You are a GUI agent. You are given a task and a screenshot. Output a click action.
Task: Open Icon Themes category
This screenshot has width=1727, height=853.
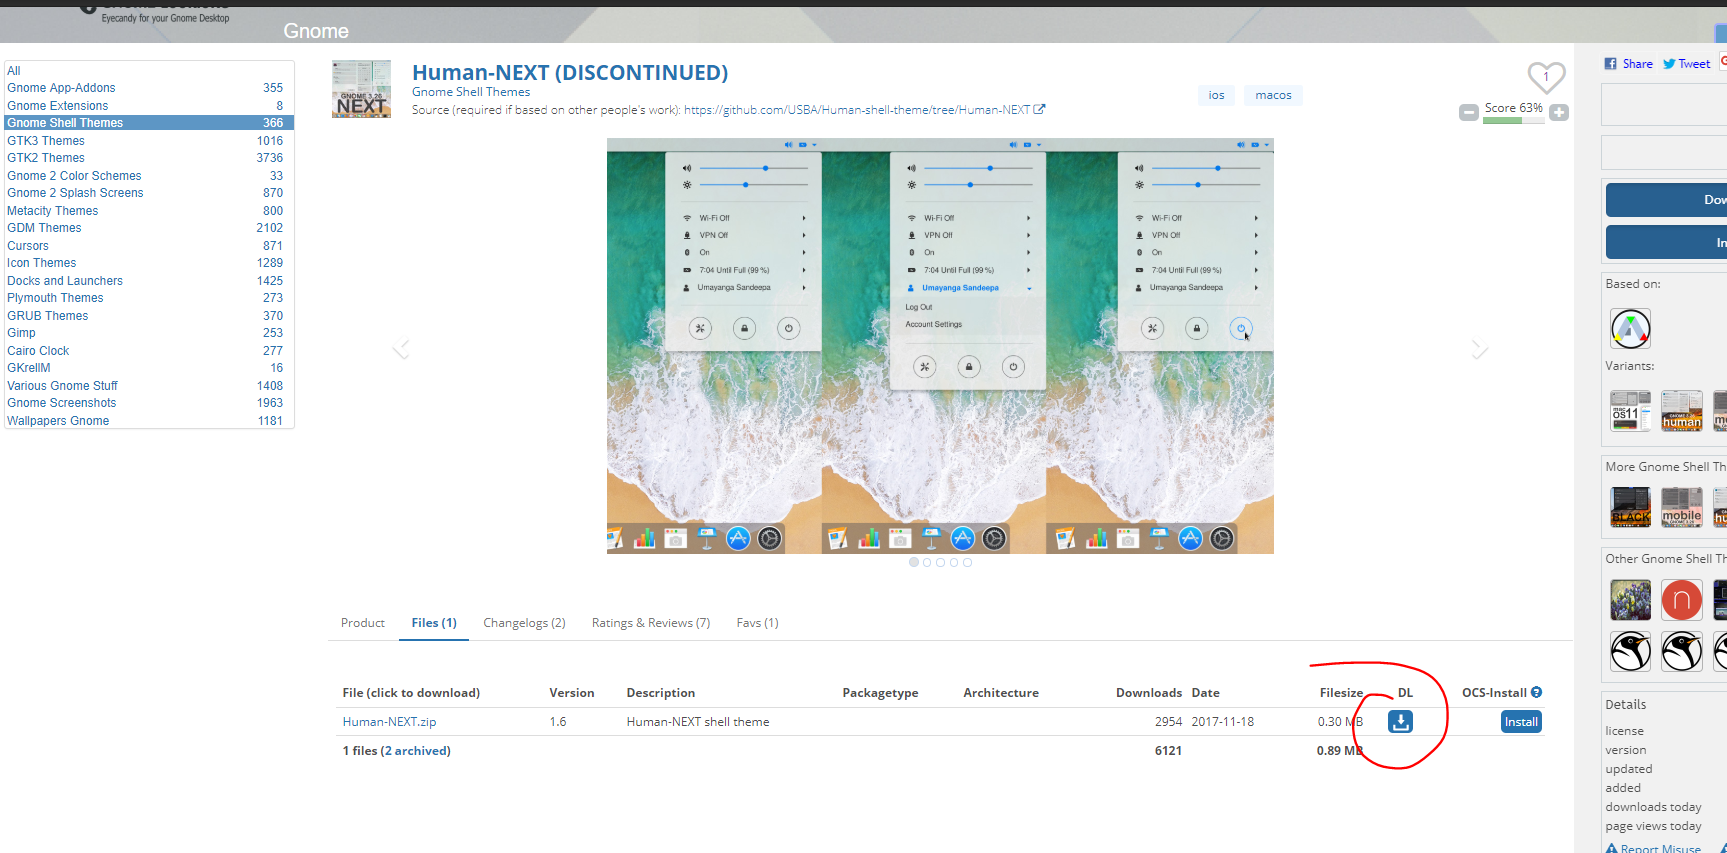pos(42,263)
